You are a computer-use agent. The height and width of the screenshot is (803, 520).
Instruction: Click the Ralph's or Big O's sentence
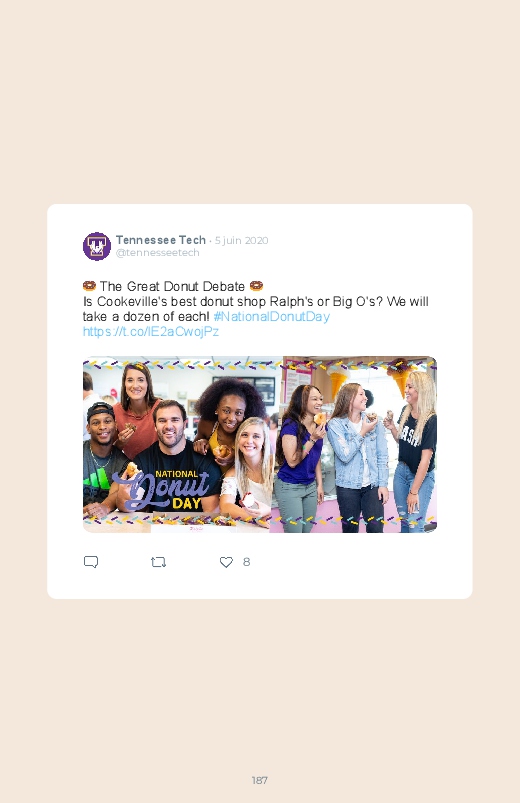(x=256, y=309)
